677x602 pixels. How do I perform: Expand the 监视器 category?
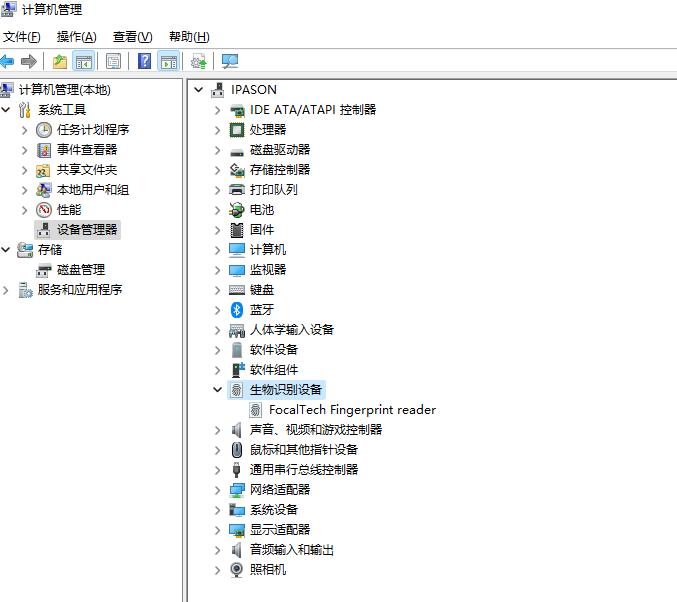coord(218,270)
